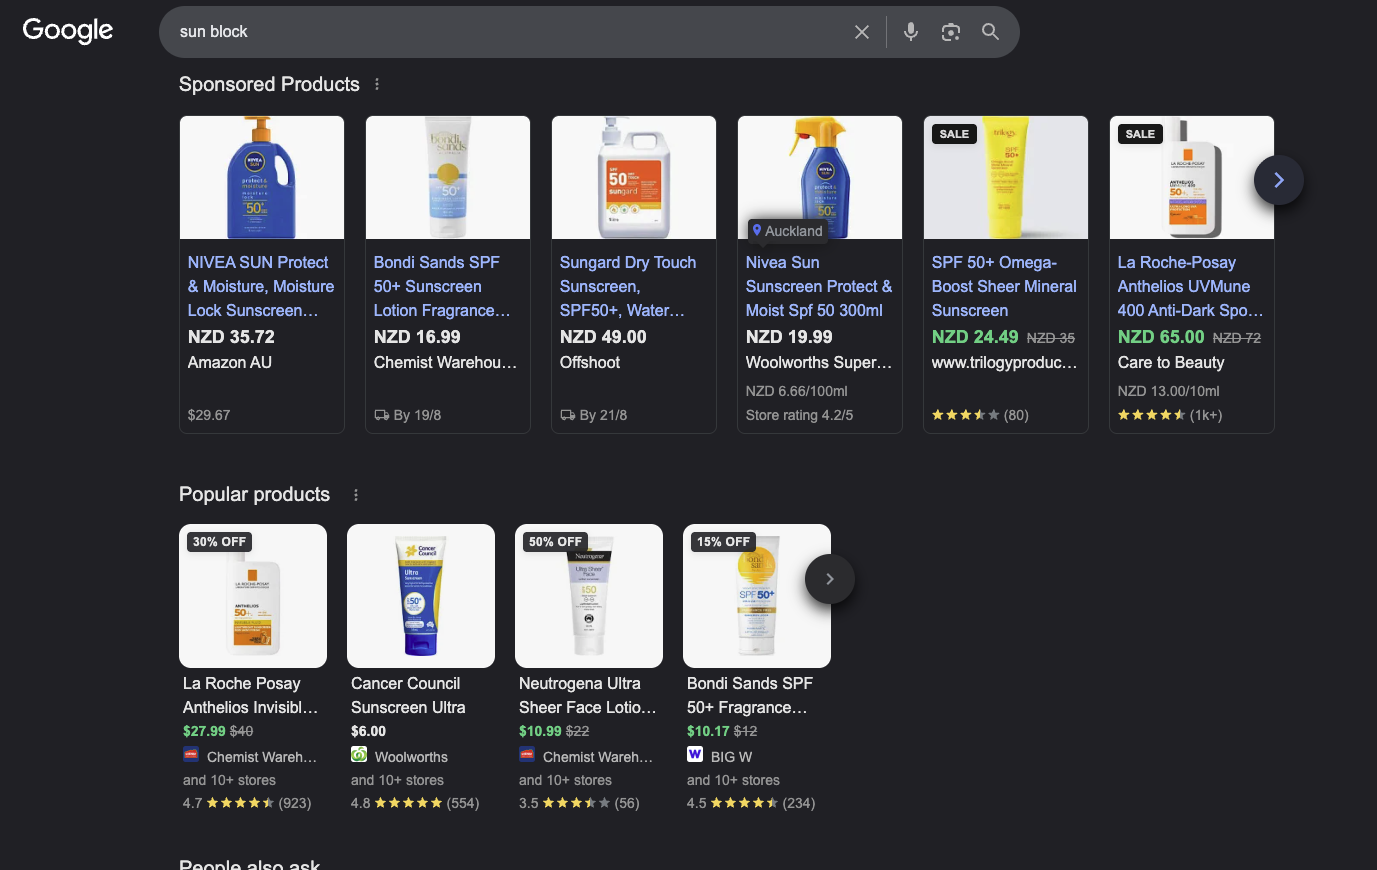Screen dimensions: 1377x870
Task: Click the Offshoot seller name
Action: tap(590, 362)
